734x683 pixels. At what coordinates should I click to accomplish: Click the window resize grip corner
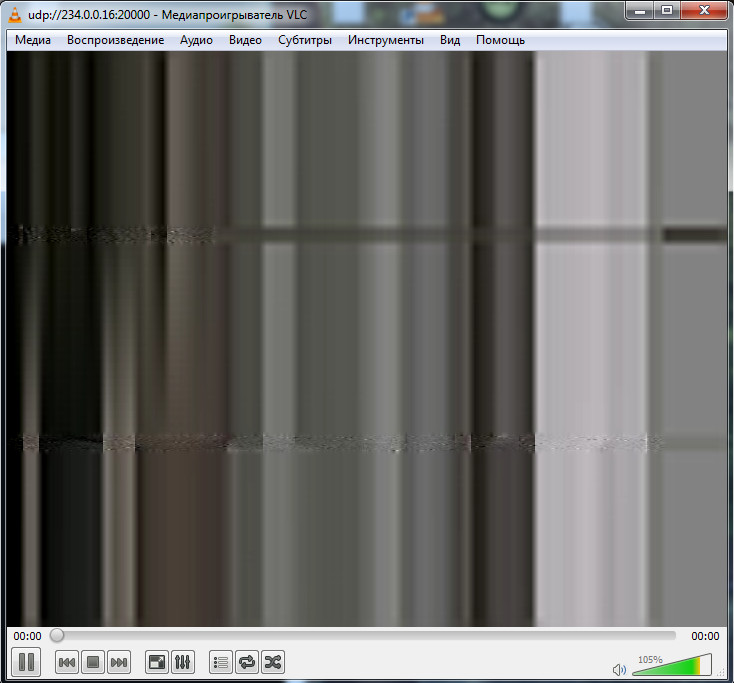coord(722,673)
